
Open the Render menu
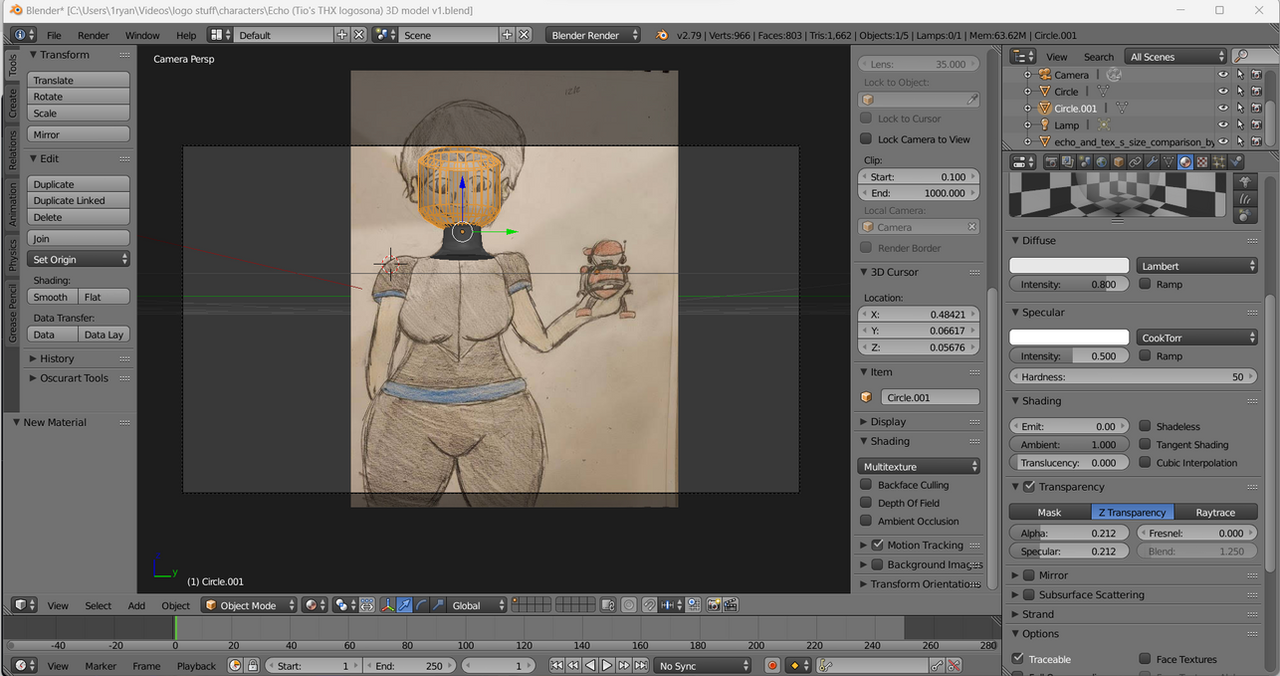(x=93, y=35)
